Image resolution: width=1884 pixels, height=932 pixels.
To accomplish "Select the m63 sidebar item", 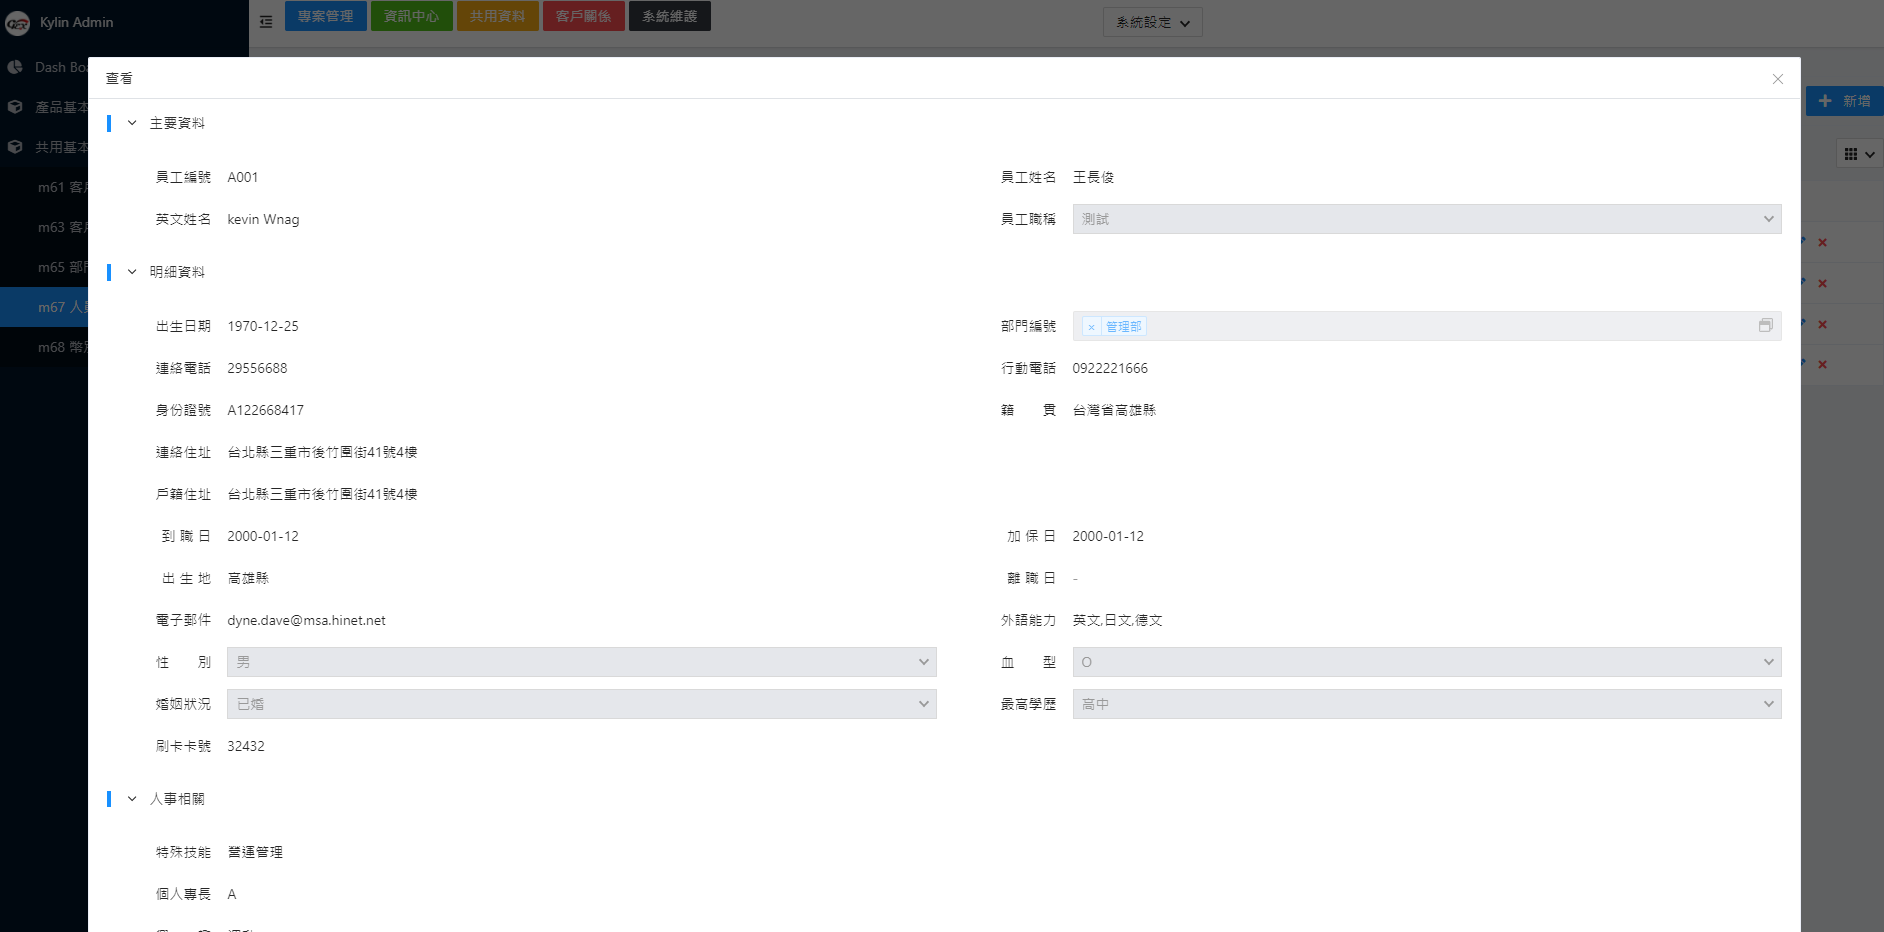I will 60,227.
